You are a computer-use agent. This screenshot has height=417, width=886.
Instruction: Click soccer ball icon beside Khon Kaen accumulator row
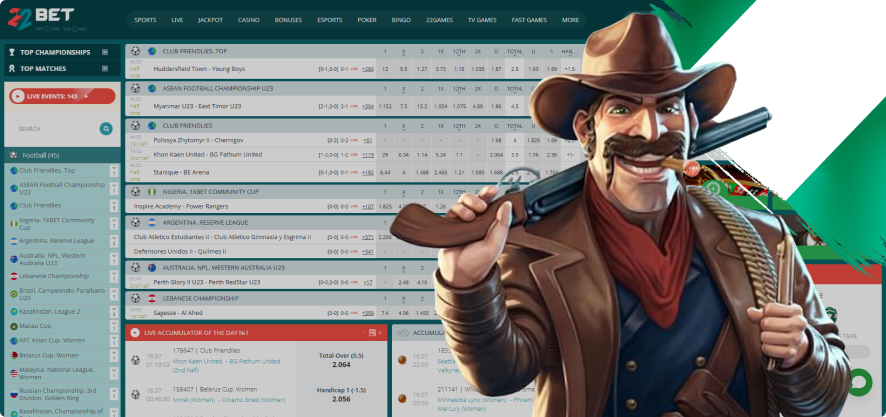135,359
